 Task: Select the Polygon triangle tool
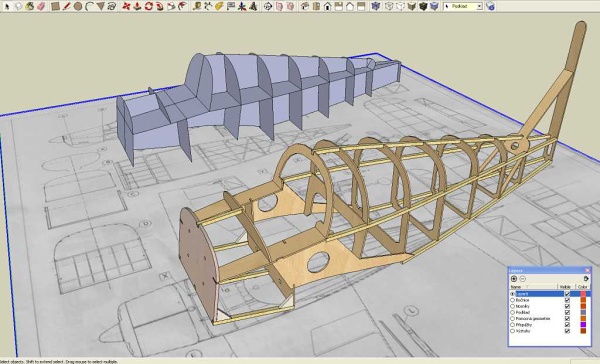coord(100,6)
